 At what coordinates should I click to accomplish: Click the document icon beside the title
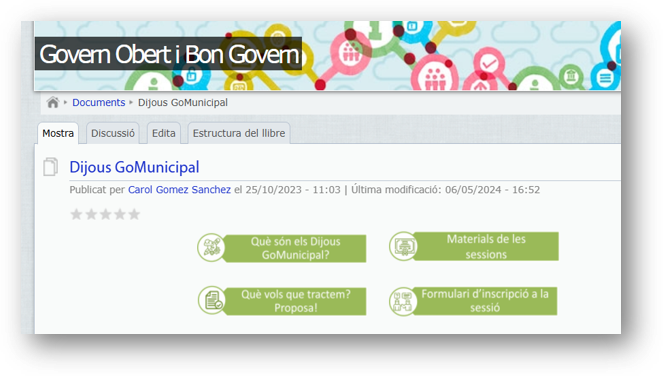point(50,167)
